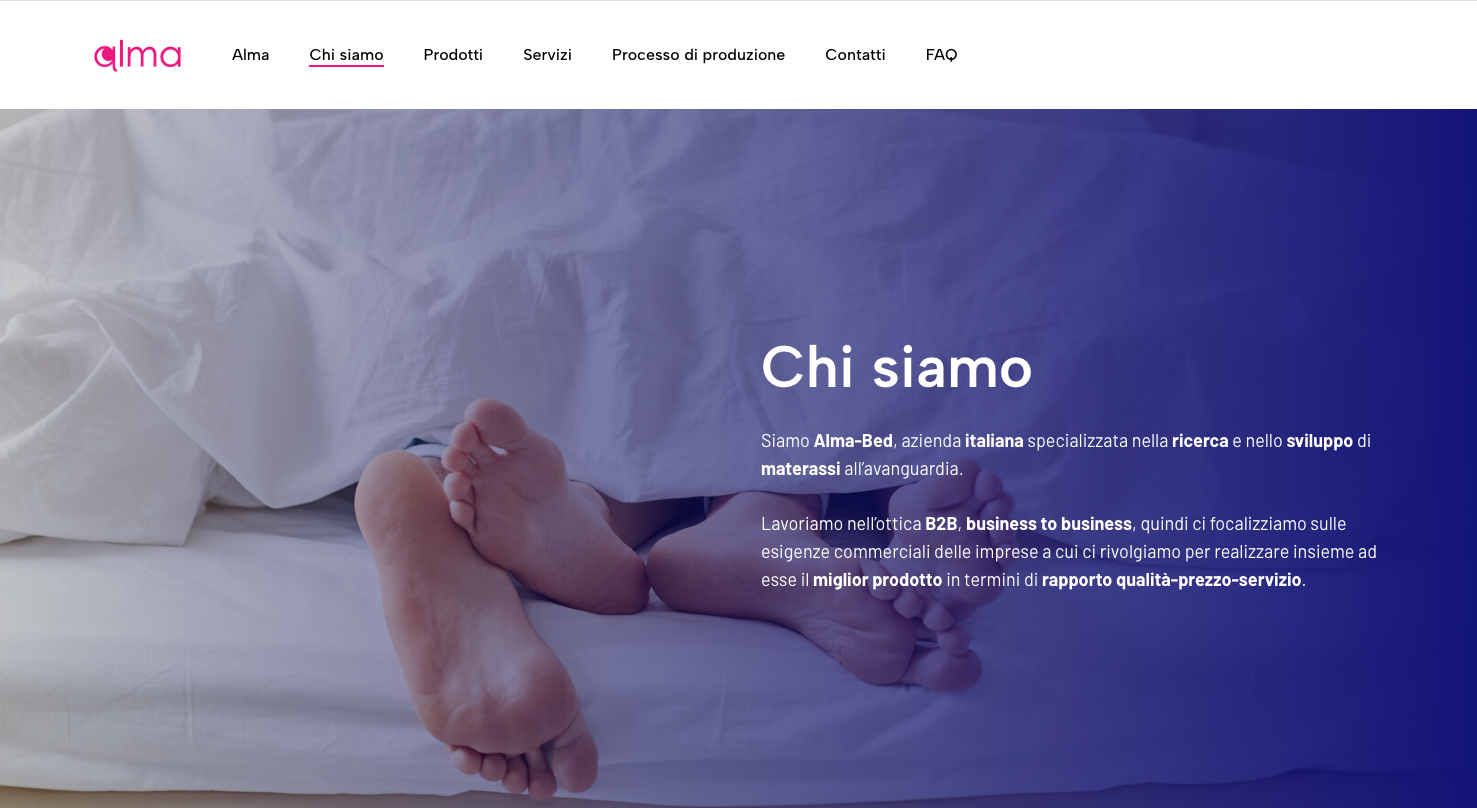
Task: Visit the FAQ navigation link
Action: click(941, 55)
